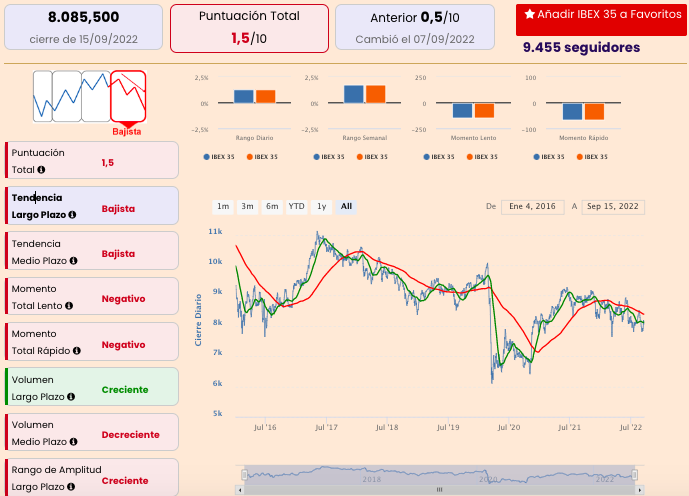This screenshot has width=689, height=496.
Task: Select the Momento Total Lento card
Action: [92, 296]
